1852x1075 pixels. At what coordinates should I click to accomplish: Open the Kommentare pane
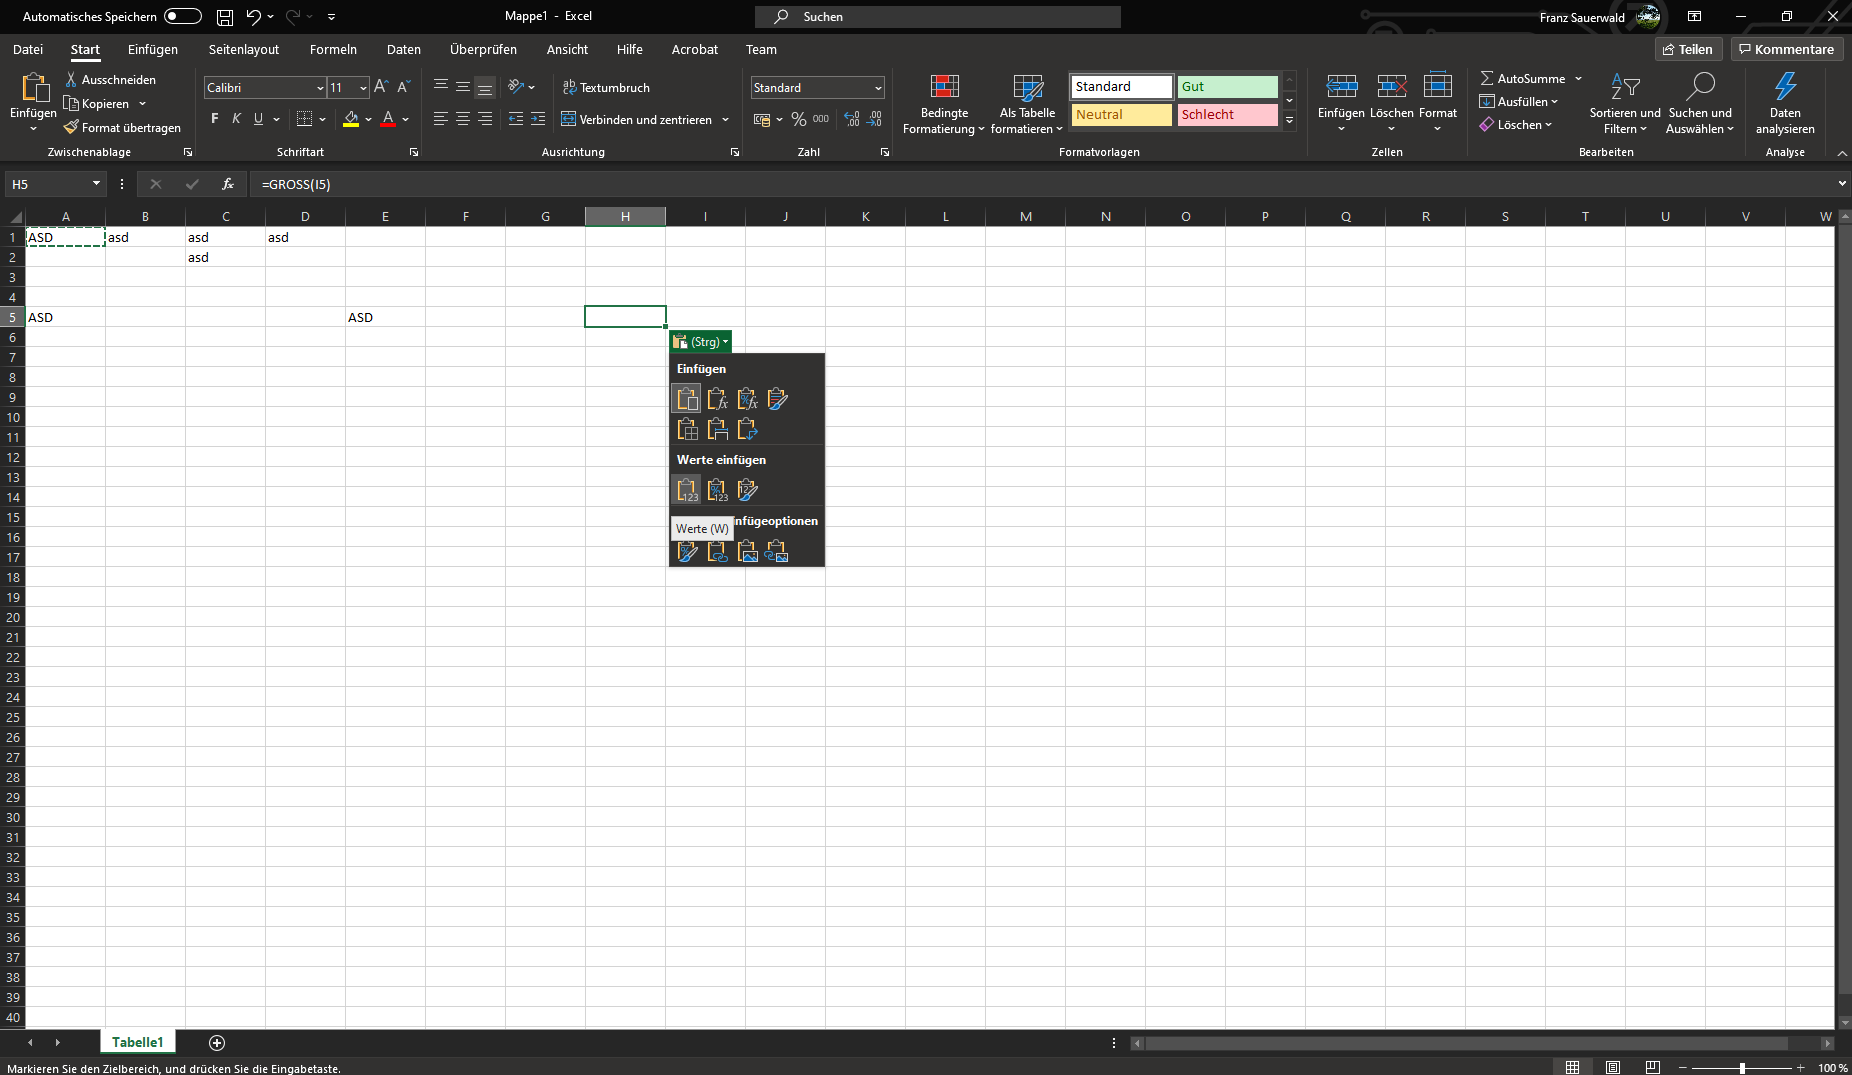1787,49
